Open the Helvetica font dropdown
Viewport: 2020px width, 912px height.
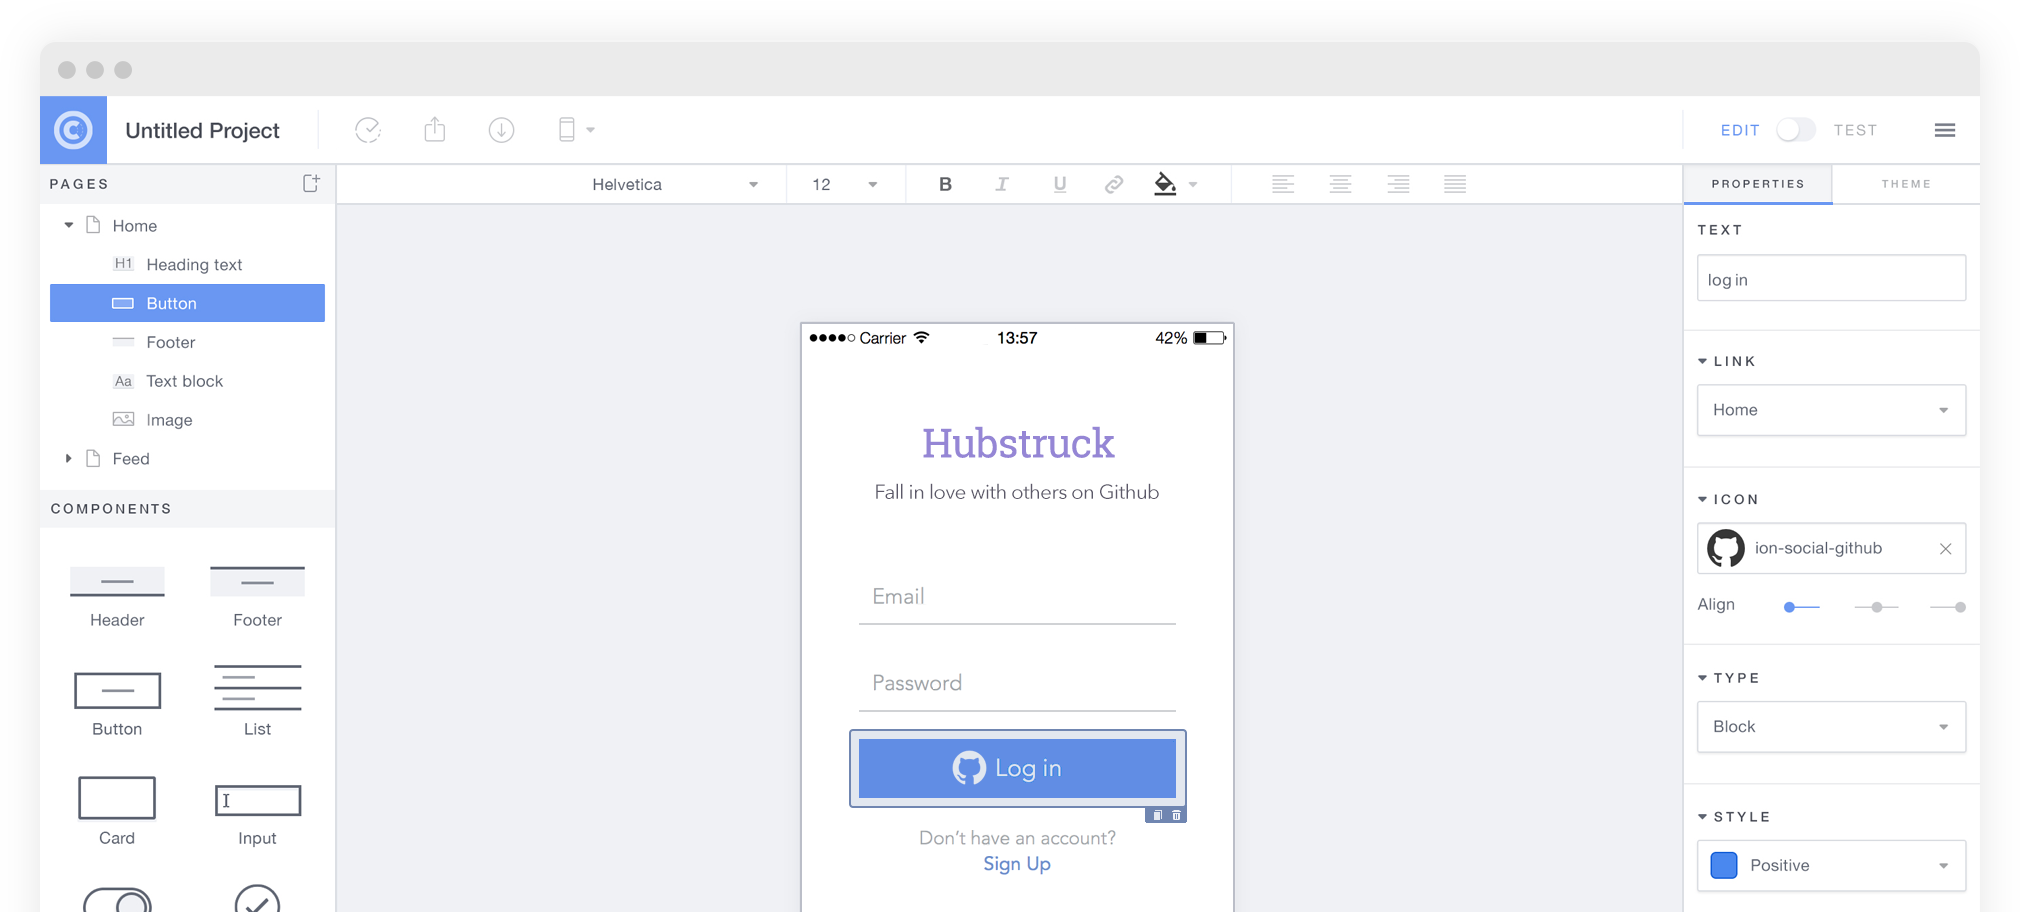click(673, 184)
